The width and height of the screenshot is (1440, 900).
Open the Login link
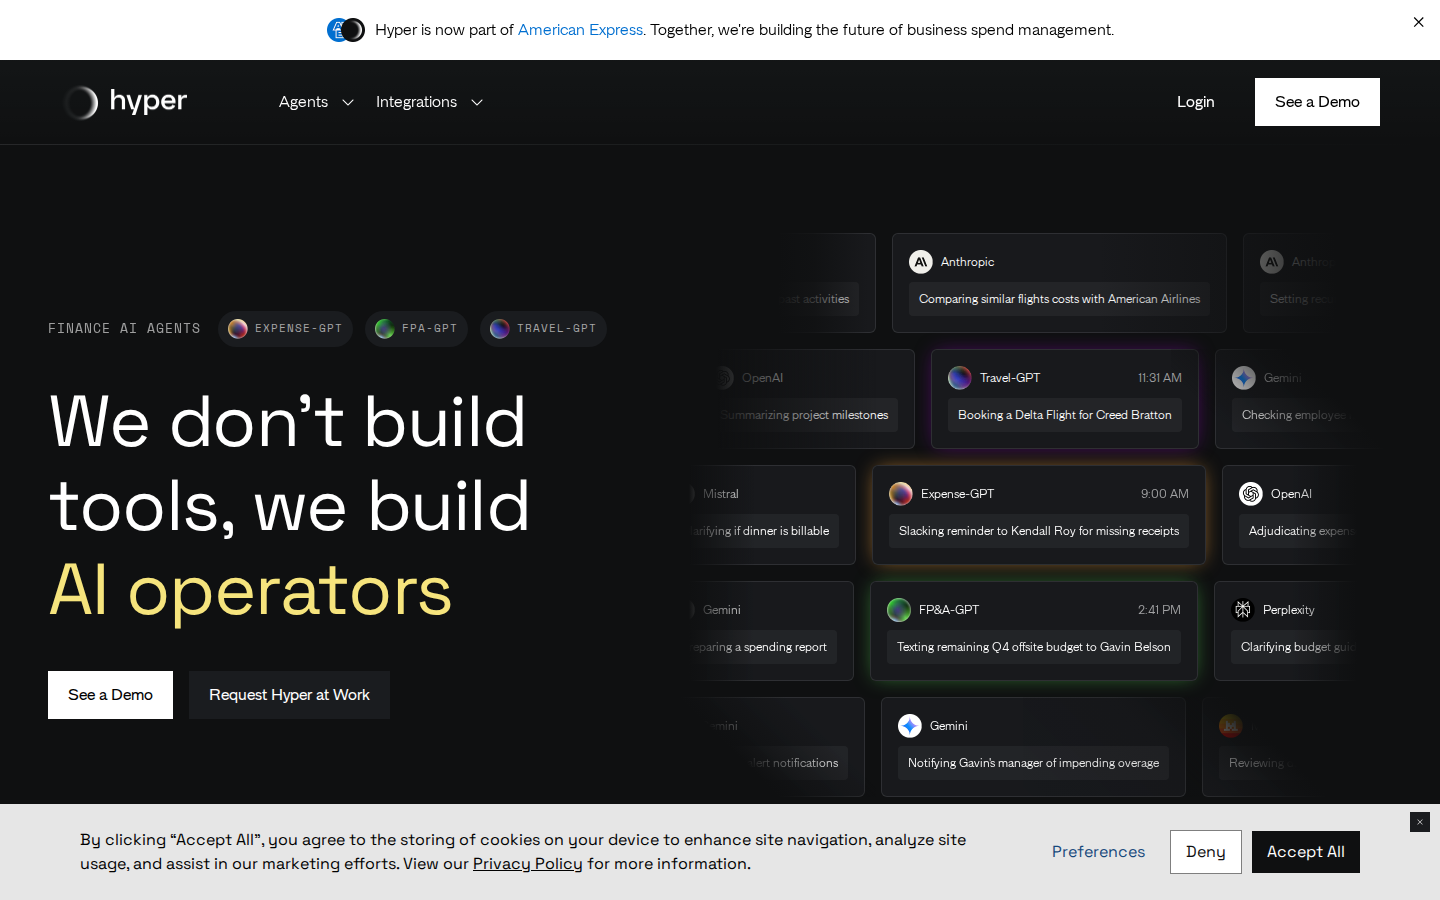[1195, 102]
